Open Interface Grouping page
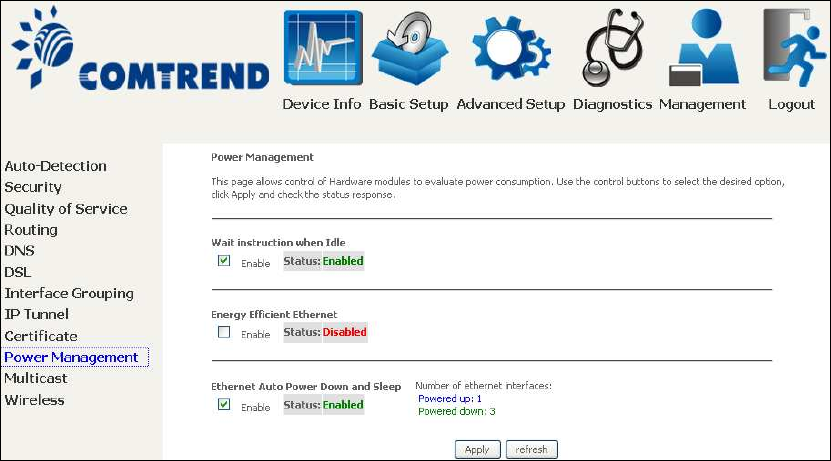Image resolution: width=831 pixels, height=461 pixels. click(69, 294)
